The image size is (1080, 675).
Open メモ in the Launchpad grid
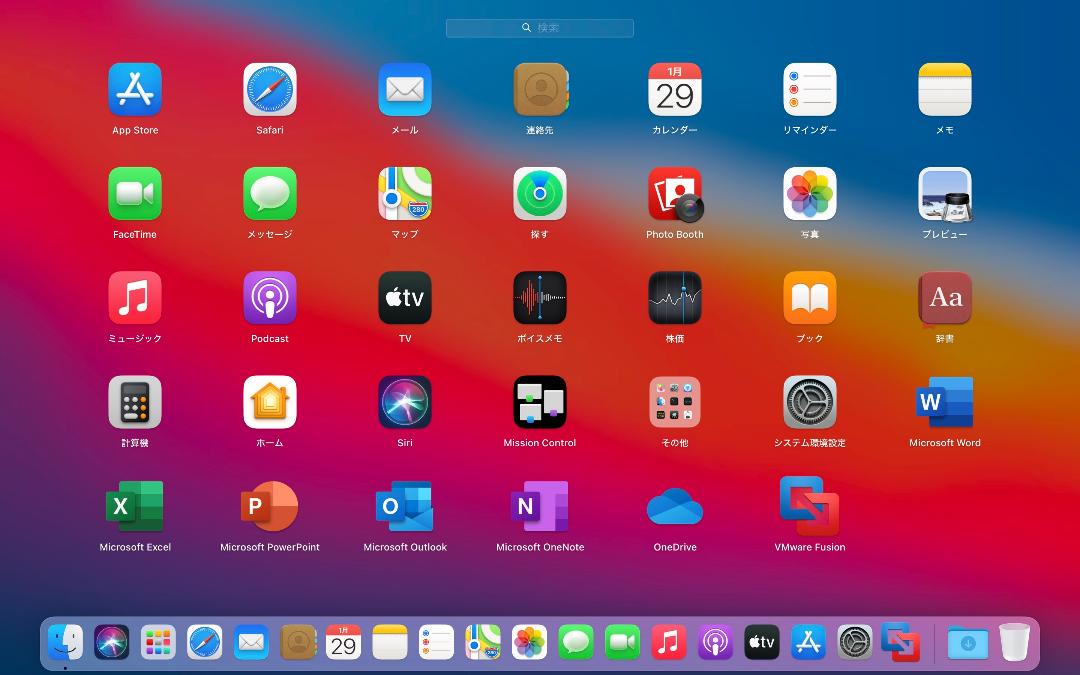click(945, 90)
